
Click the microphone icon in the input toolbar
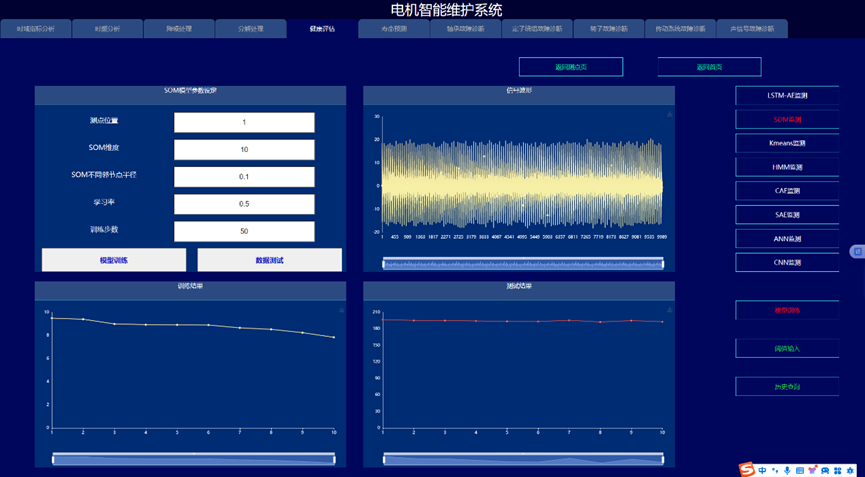coord(787,470)
